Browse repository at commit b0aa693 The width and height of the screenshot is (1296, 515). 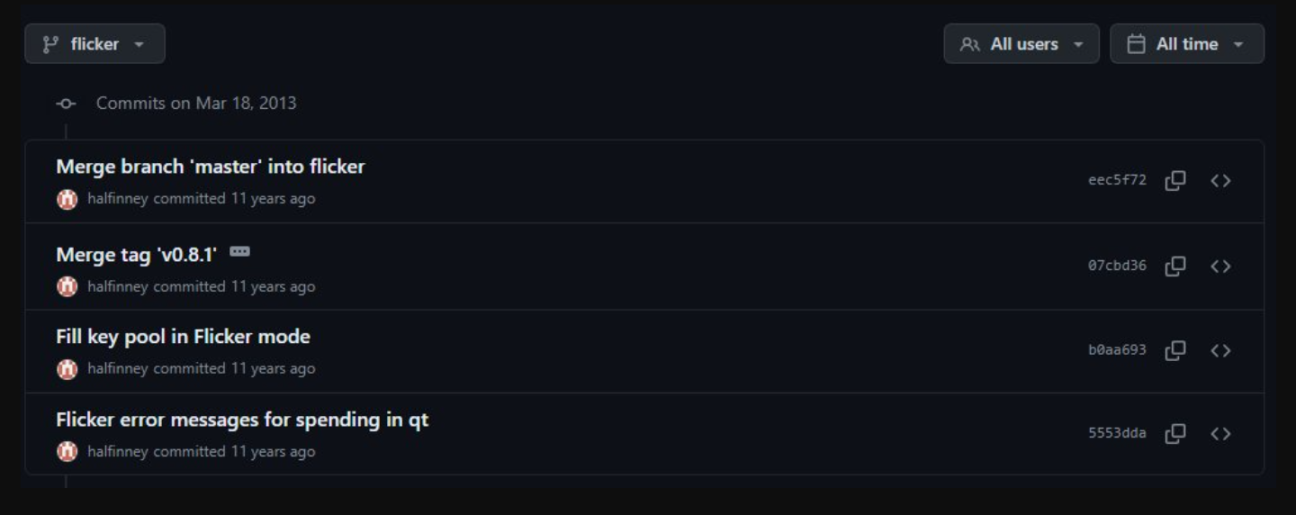click(1220, 350)
